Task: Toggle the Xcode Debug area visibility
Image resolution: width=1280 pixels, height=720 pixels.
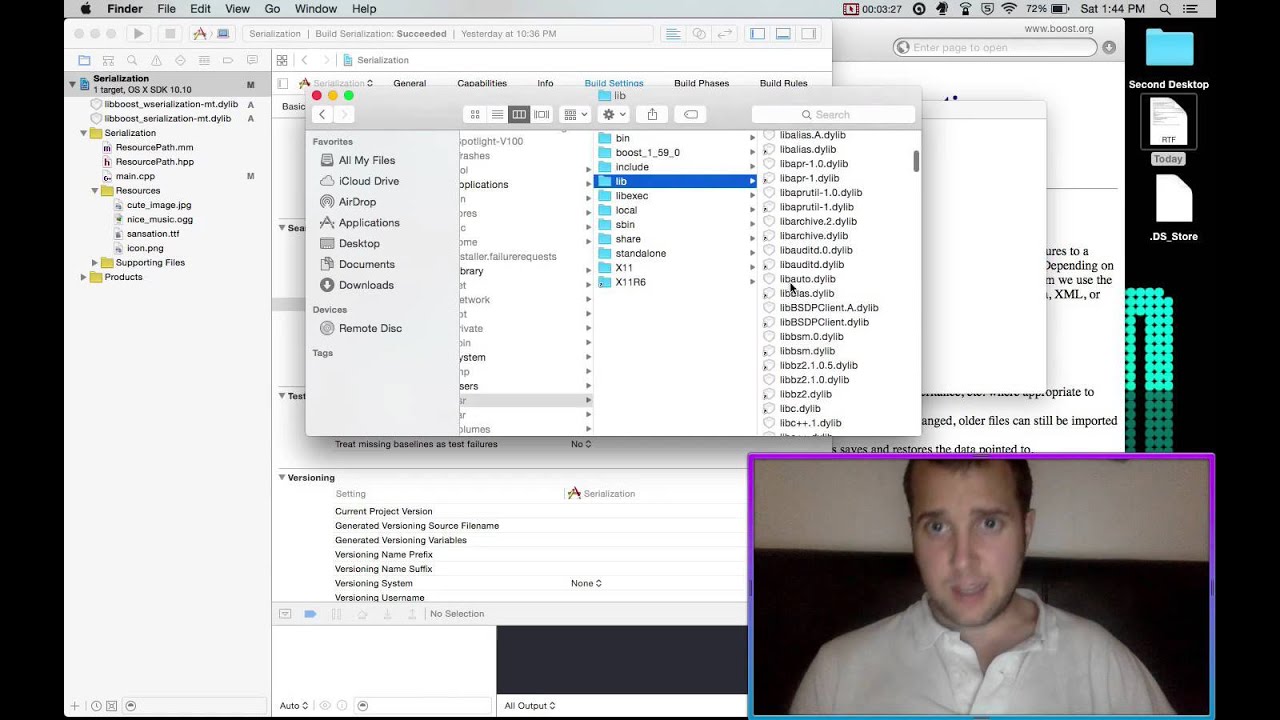Action: coord(783,33)
